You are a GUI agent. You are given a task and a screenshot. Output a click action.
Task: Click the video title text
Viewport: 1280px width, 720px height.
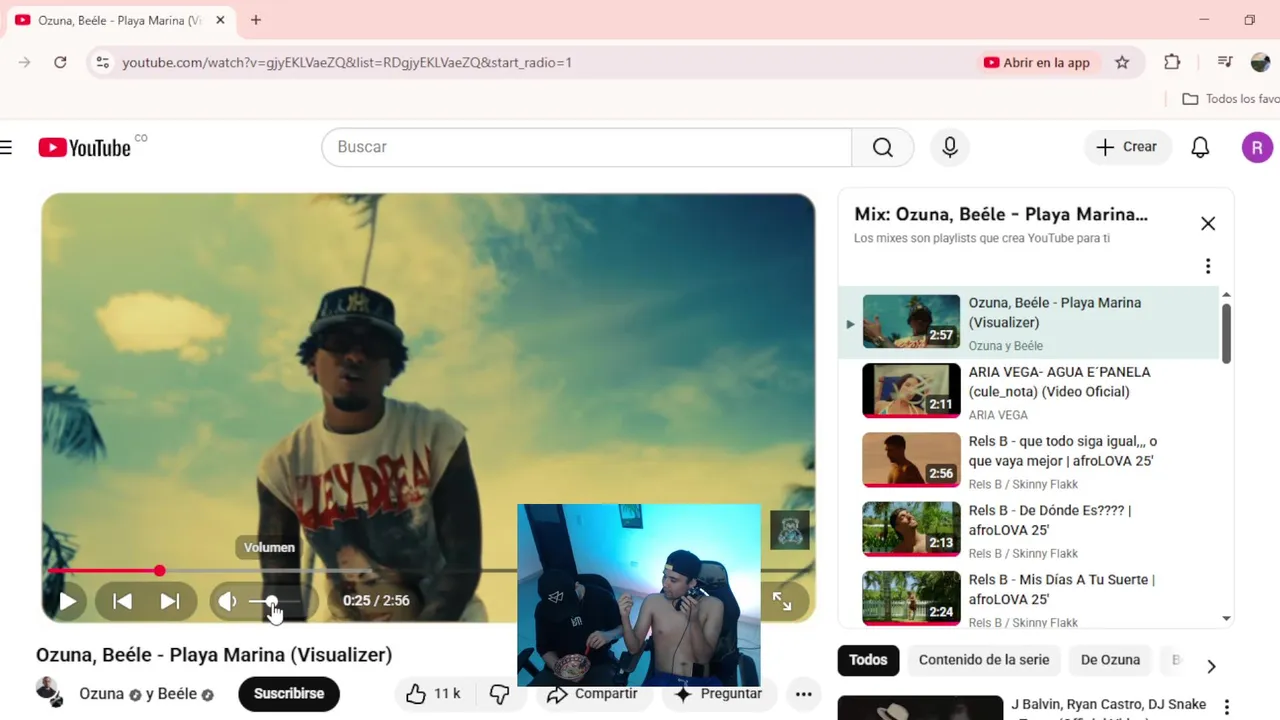(x=214, y=655)
